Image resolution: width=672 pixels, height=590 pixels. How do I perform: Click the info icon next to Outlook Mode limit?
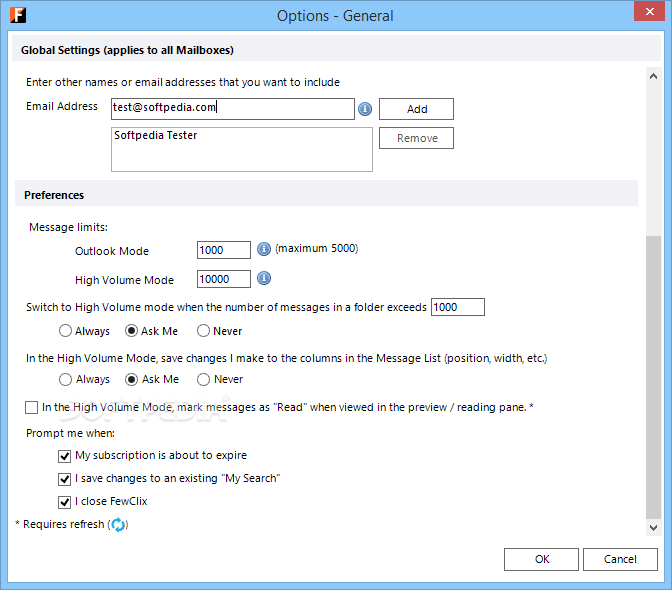click(x=264, y=249)
